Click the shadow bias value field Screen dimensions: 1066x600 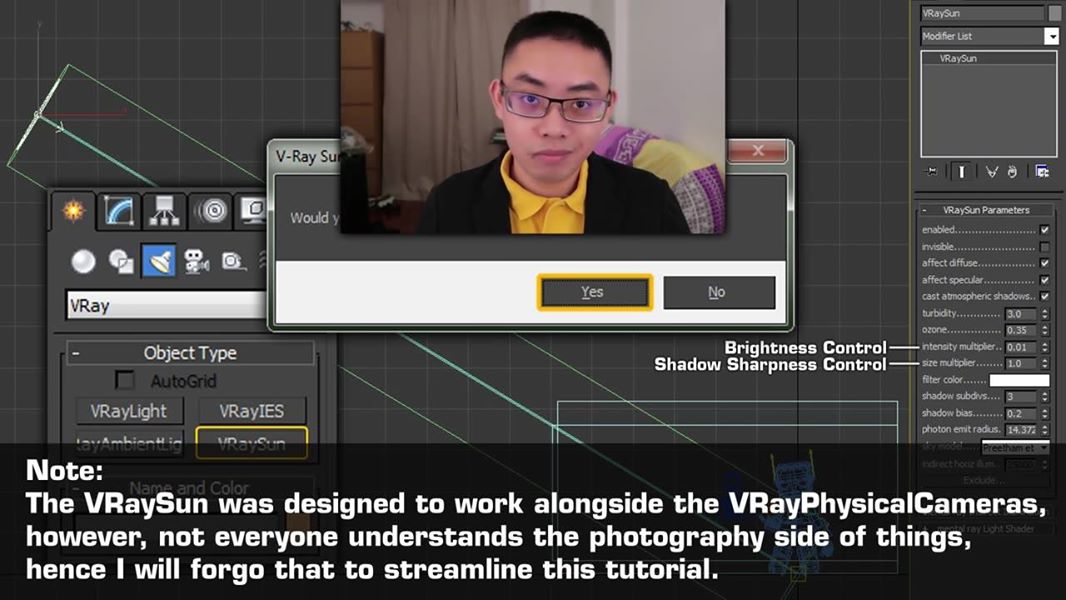pyautogui.click(x=1020, y=413)
